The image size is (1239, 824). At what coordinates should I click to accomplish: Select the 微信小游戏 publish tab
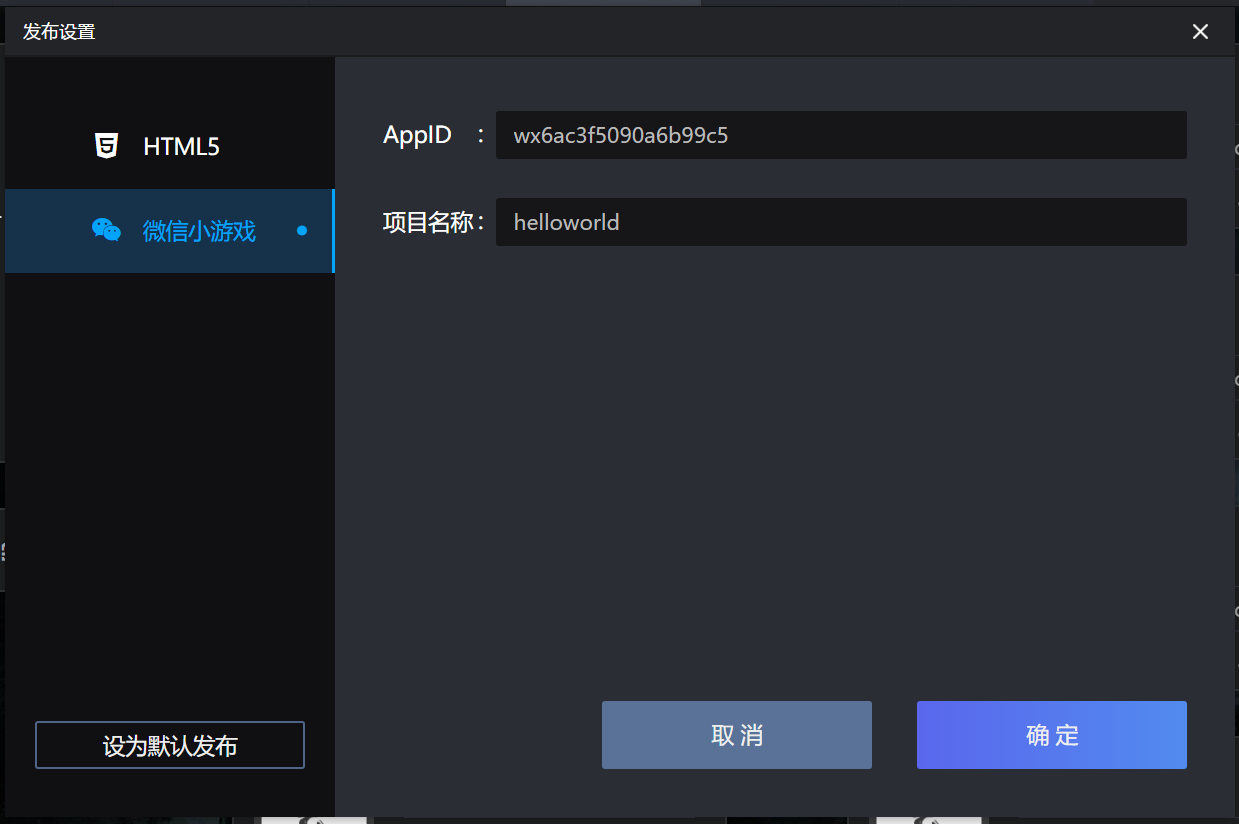pos(199,231)
